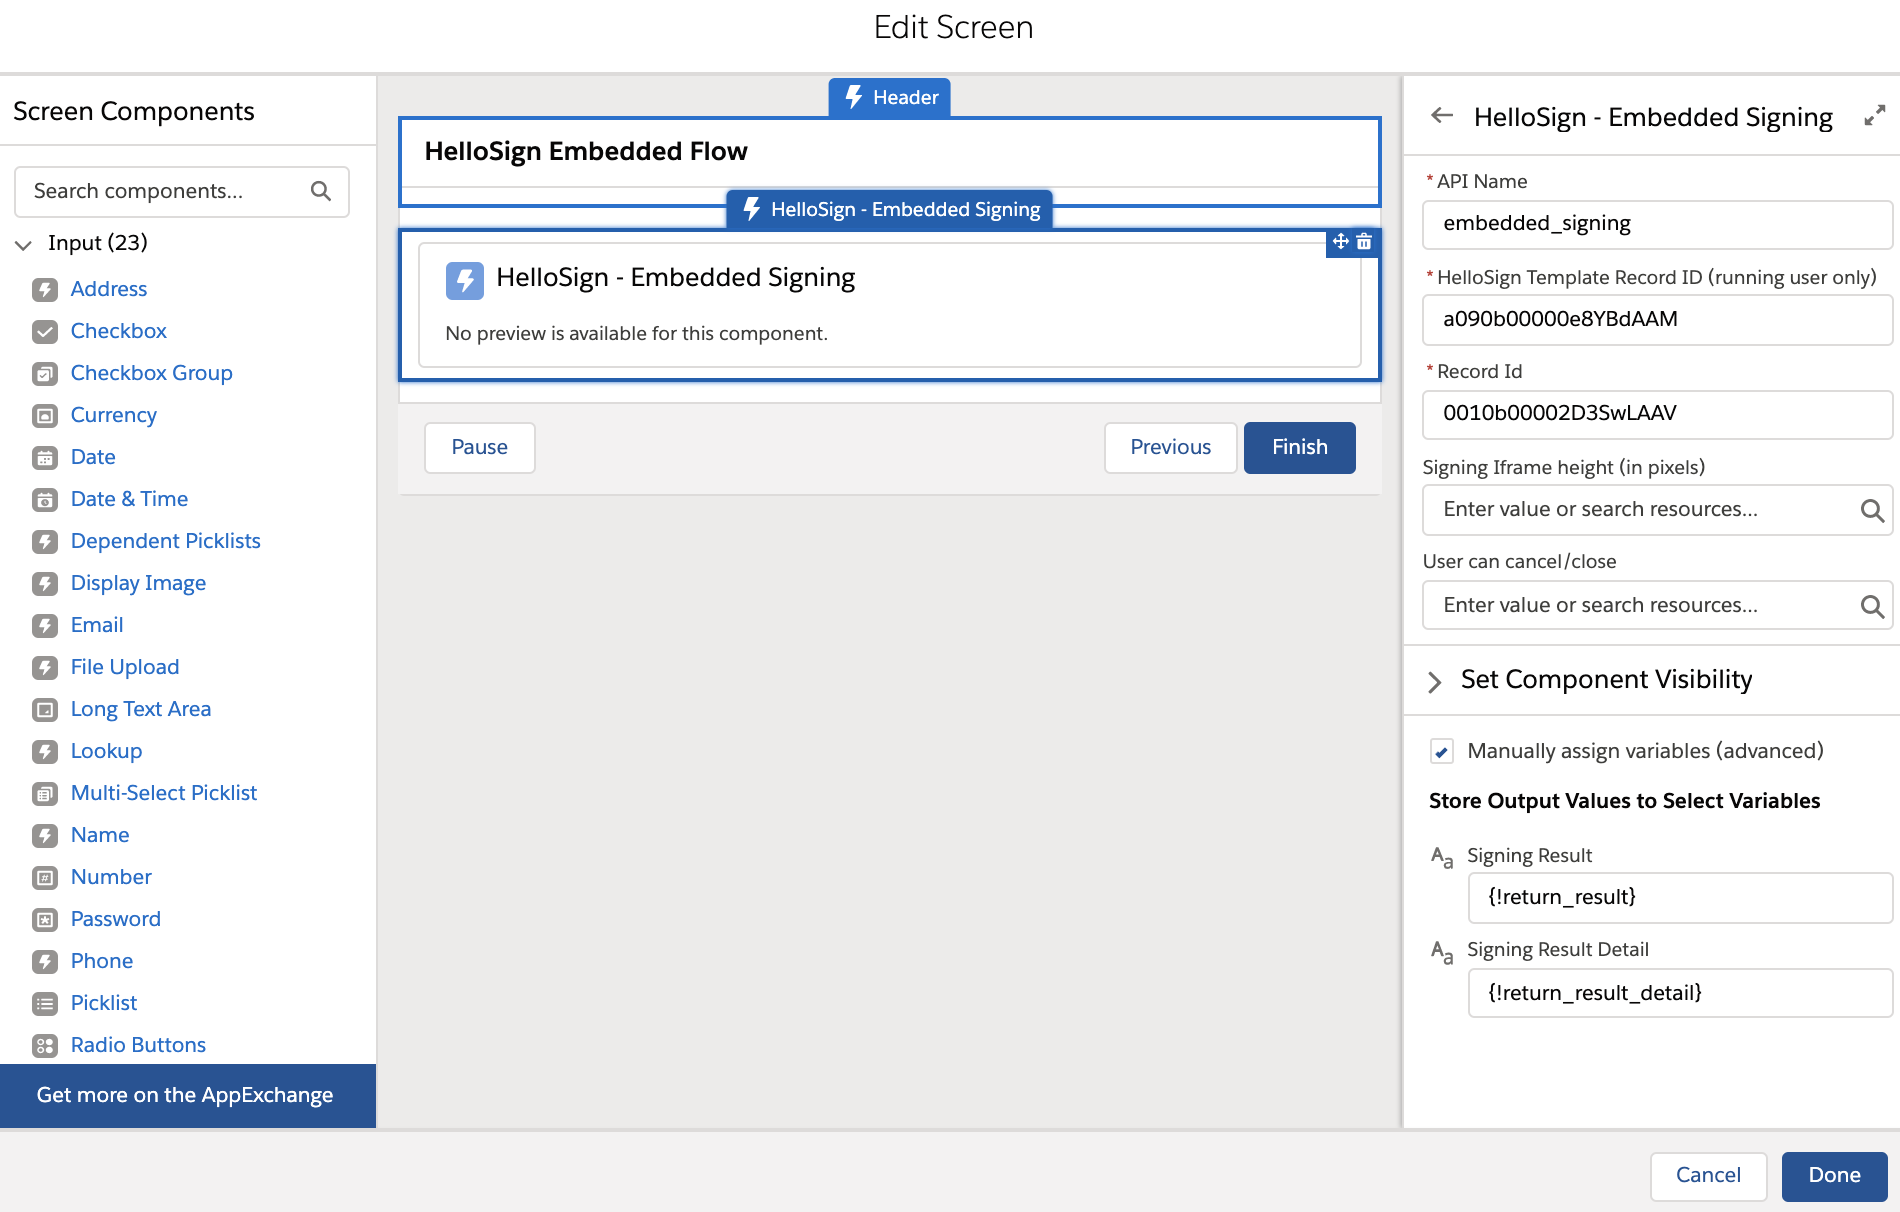Expand the properties panel with the arrows icon
Viewport: 1900px width, 1212px height.
1875,116
